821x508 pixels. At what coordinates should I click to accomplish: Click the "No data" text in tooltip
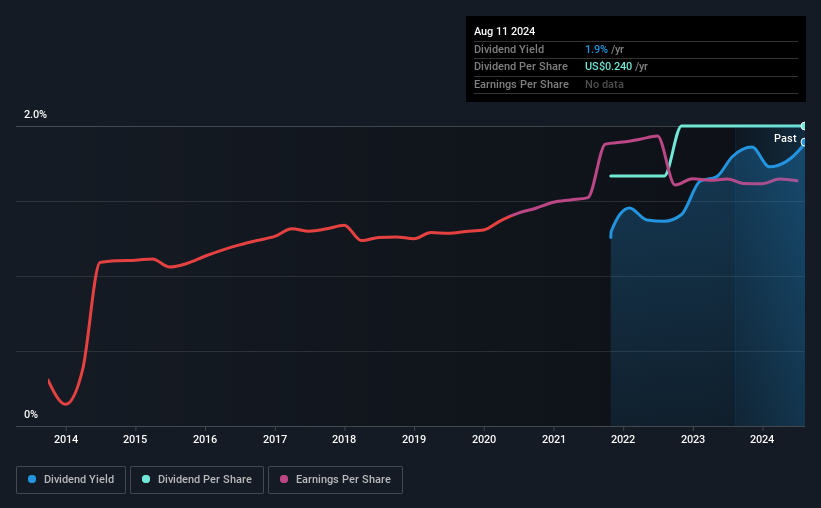605,84
